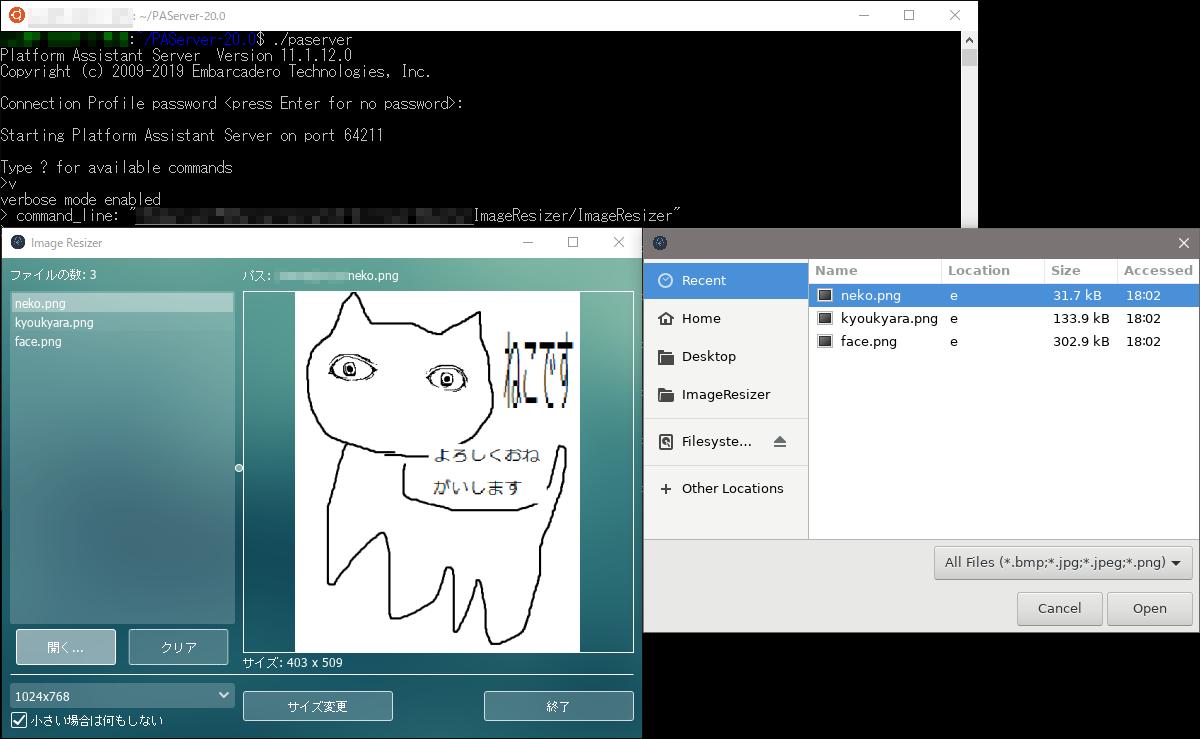The image size is (1200, 739).
Task: Minimize the PAServer terminal window
Action: click(863, 15)
